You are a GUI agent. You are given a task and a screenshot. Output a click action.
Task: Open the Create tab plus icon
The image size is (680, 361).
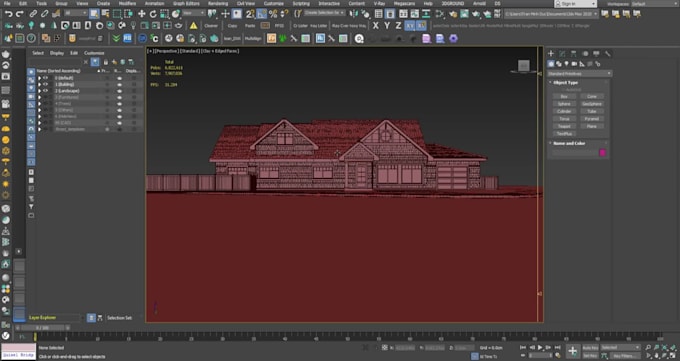[551, 53]
